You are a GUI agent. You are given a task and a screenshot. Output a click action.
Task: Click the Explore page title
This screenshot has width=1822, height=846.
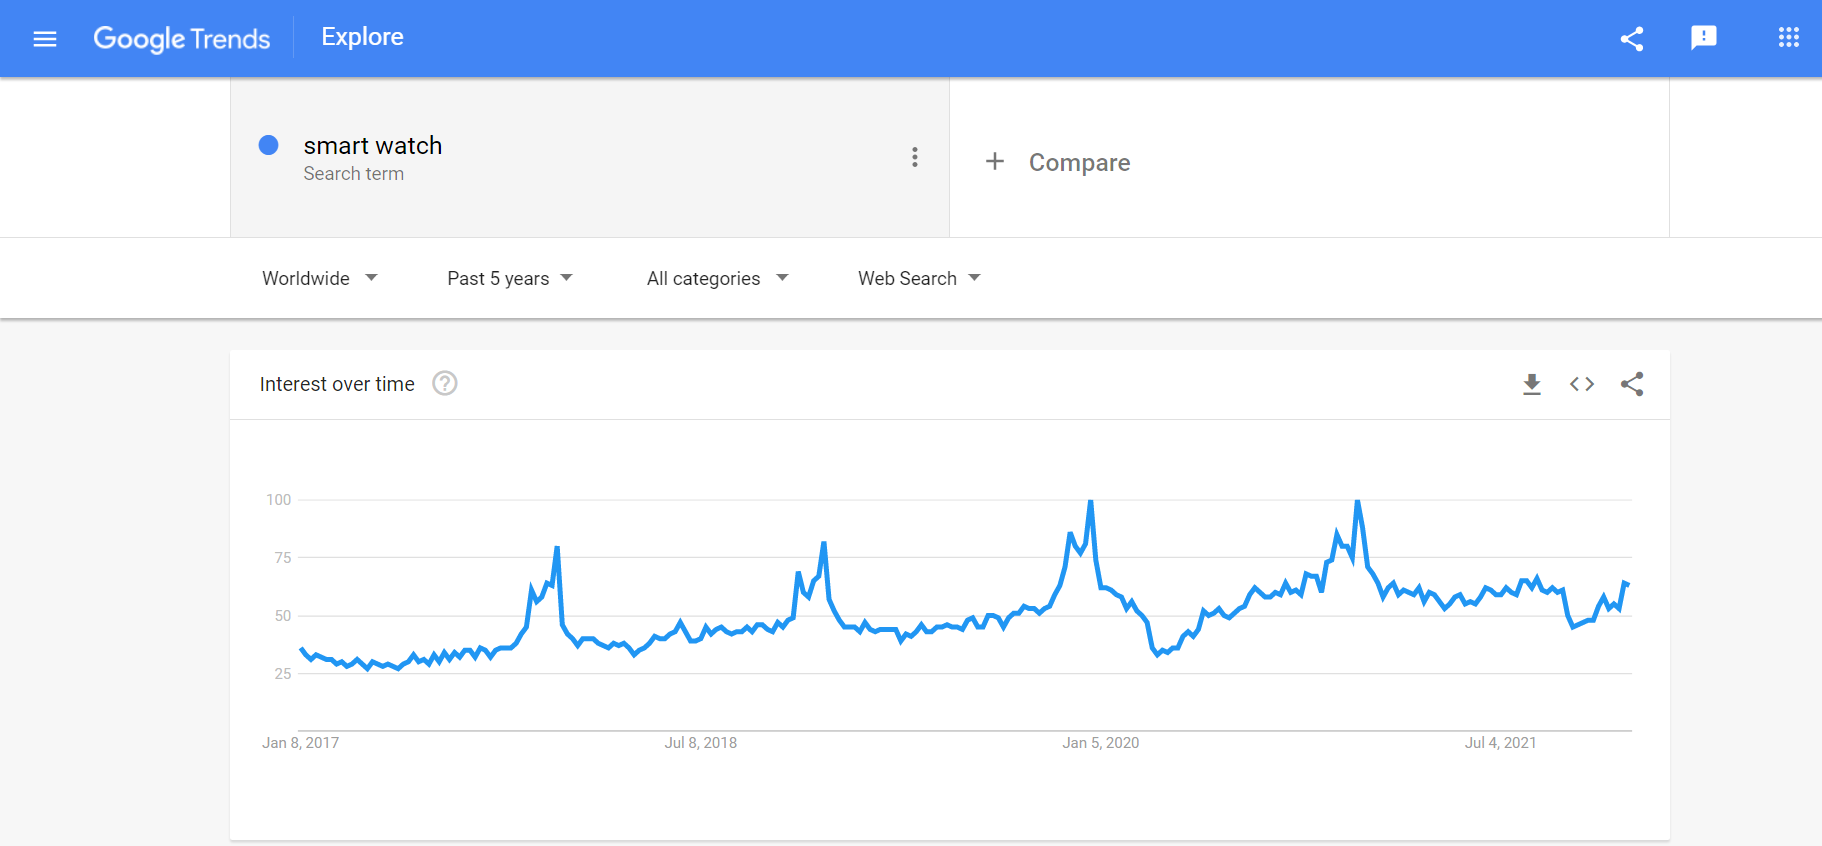[x=362, y=37]
